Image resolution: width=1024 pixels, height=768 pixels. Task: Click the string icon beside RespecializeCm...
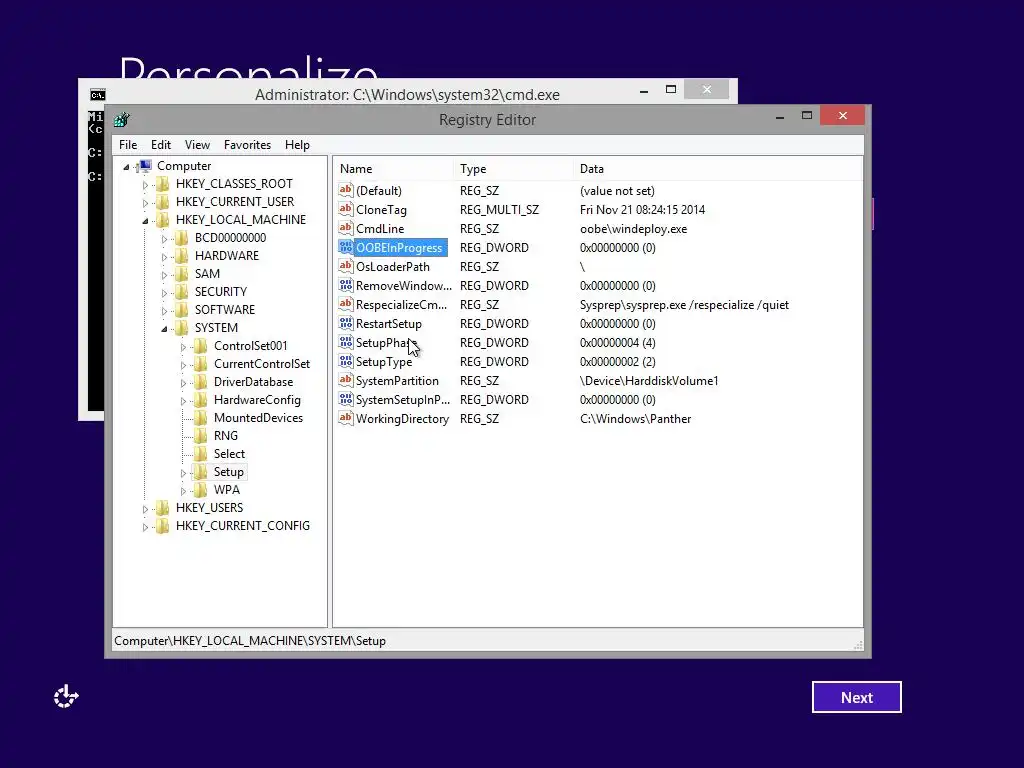tap(345, 304)
